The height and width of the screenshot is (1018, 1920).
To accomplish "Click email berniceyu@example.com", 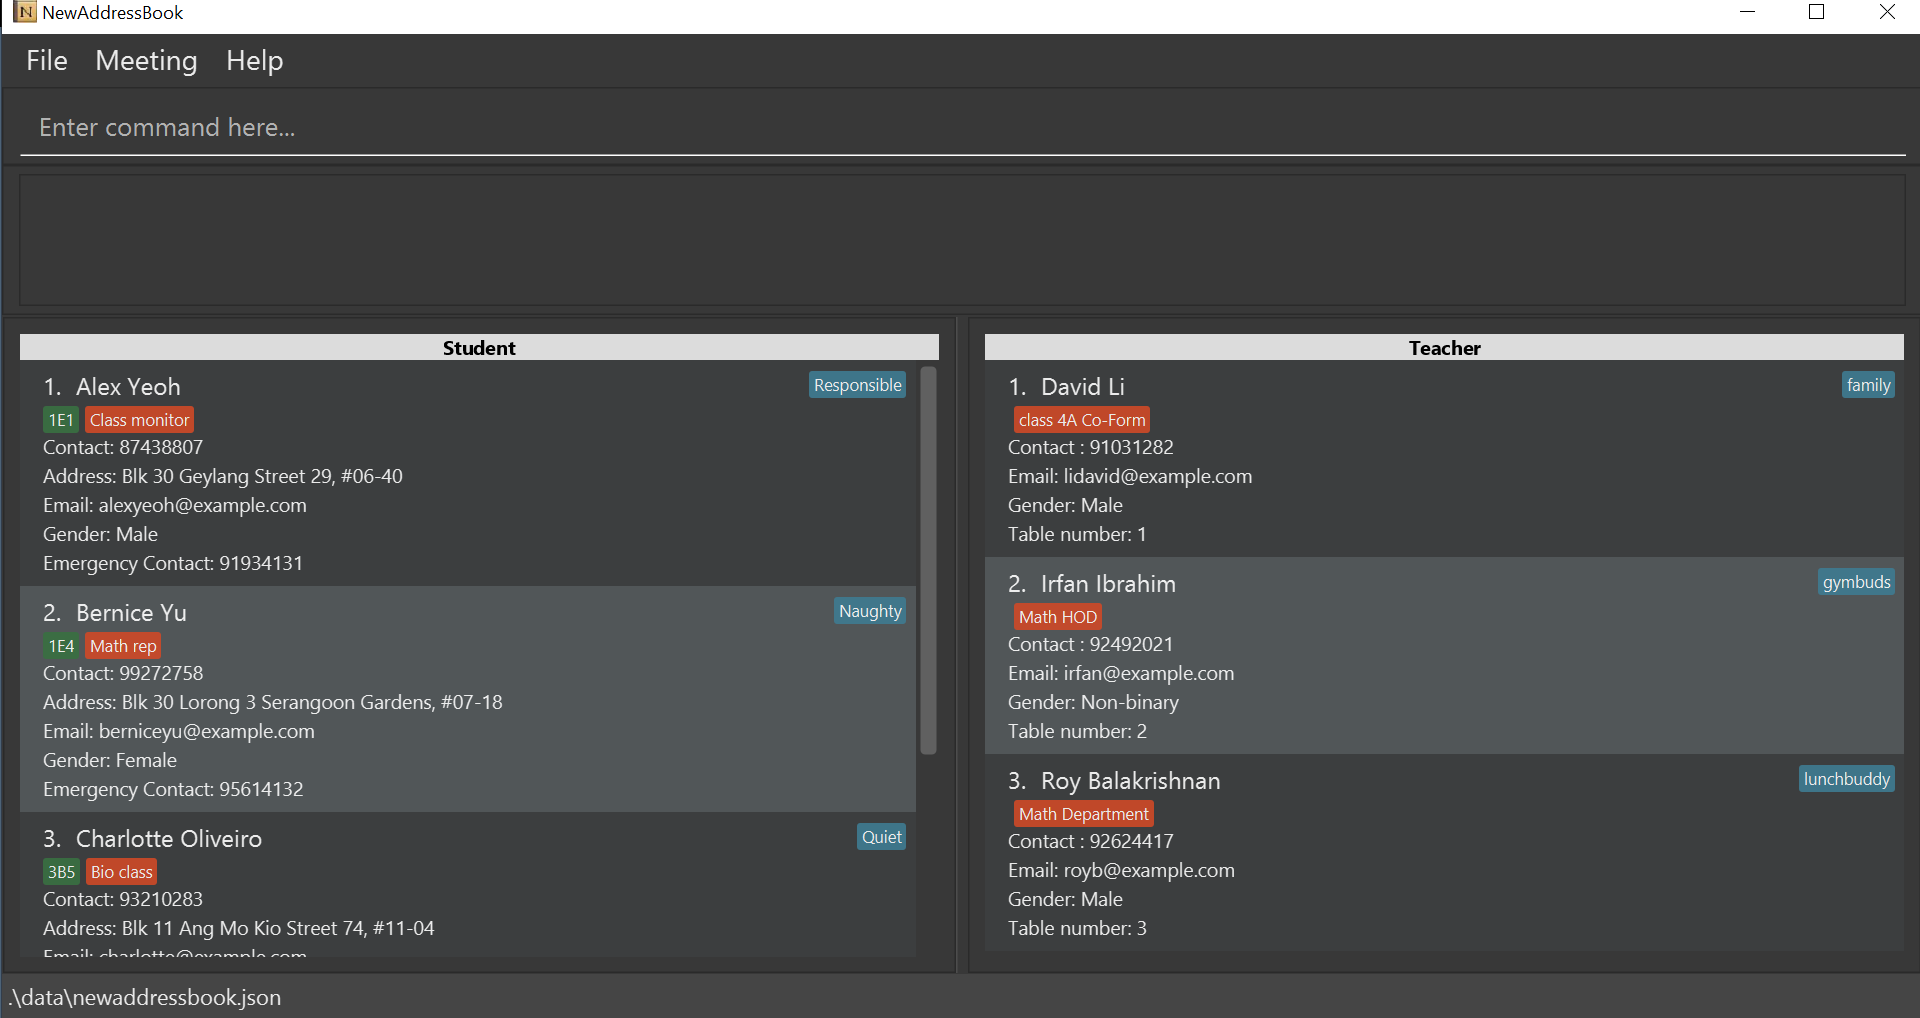I will [x=179, y=731].
